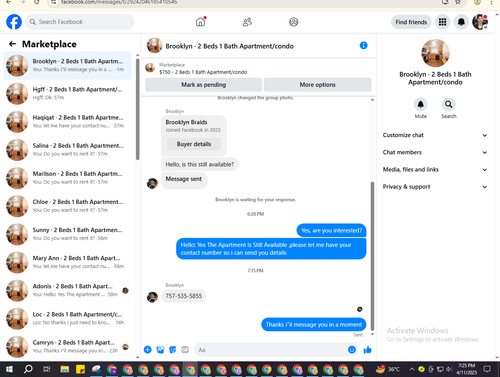Click 'Yes, are you interested?' bubble
This screenshot has height=377, width=500.
pyautogui.click(x=331, y=230)
